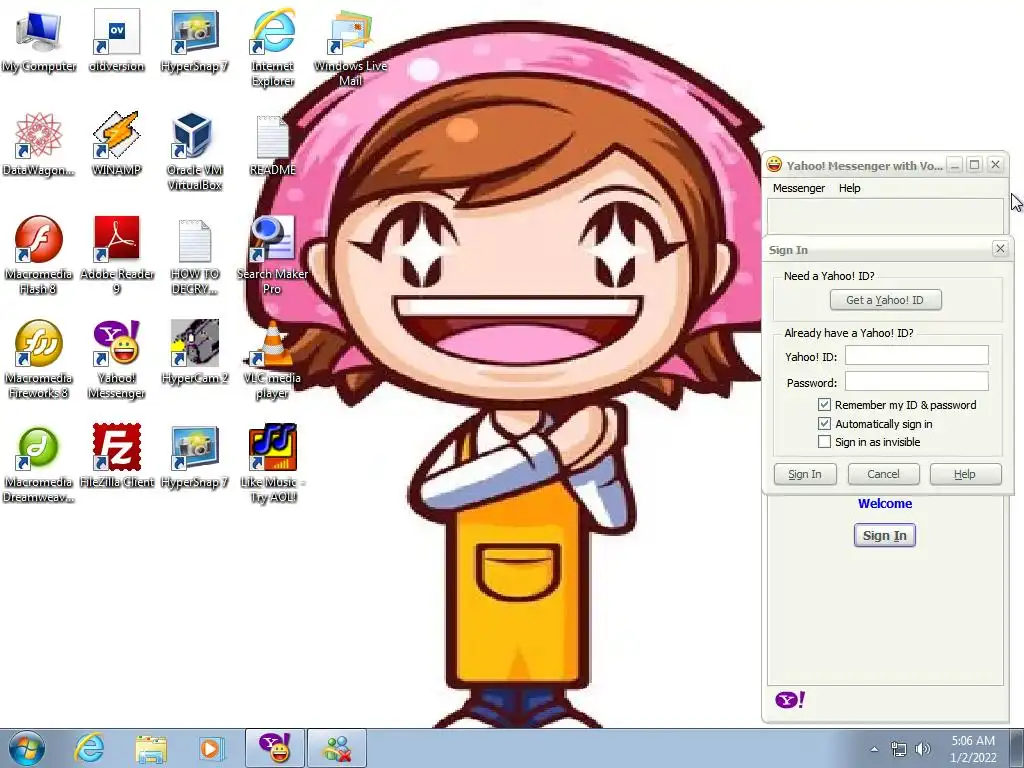The width and height of the screenshot is (1024, 768).
Task: Launch Windows Media Player from taskbar
Action: click(211, 748)
